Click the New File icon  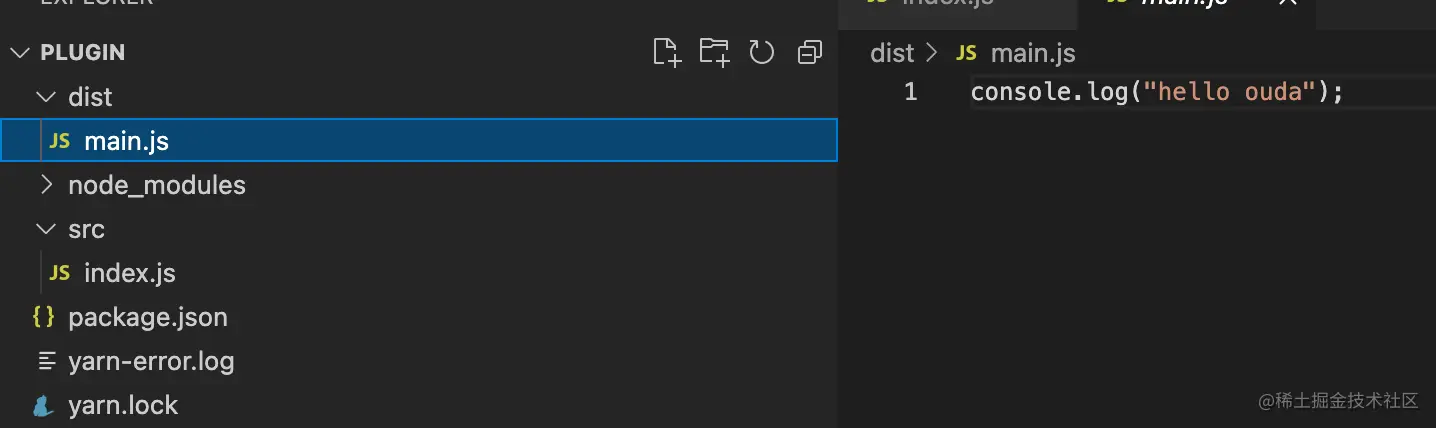(x=666, y=52)
